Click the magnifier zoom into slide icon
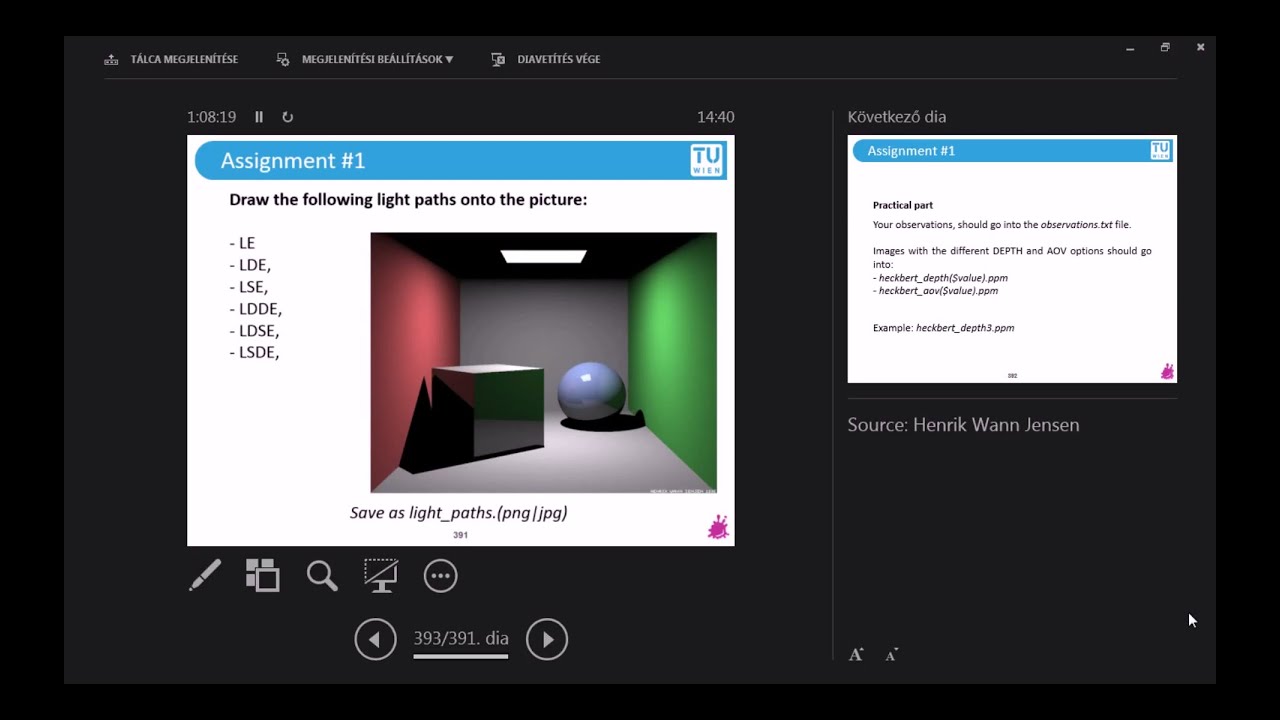This screenshot has height=720, width=1280. click(x=322, y=575)
